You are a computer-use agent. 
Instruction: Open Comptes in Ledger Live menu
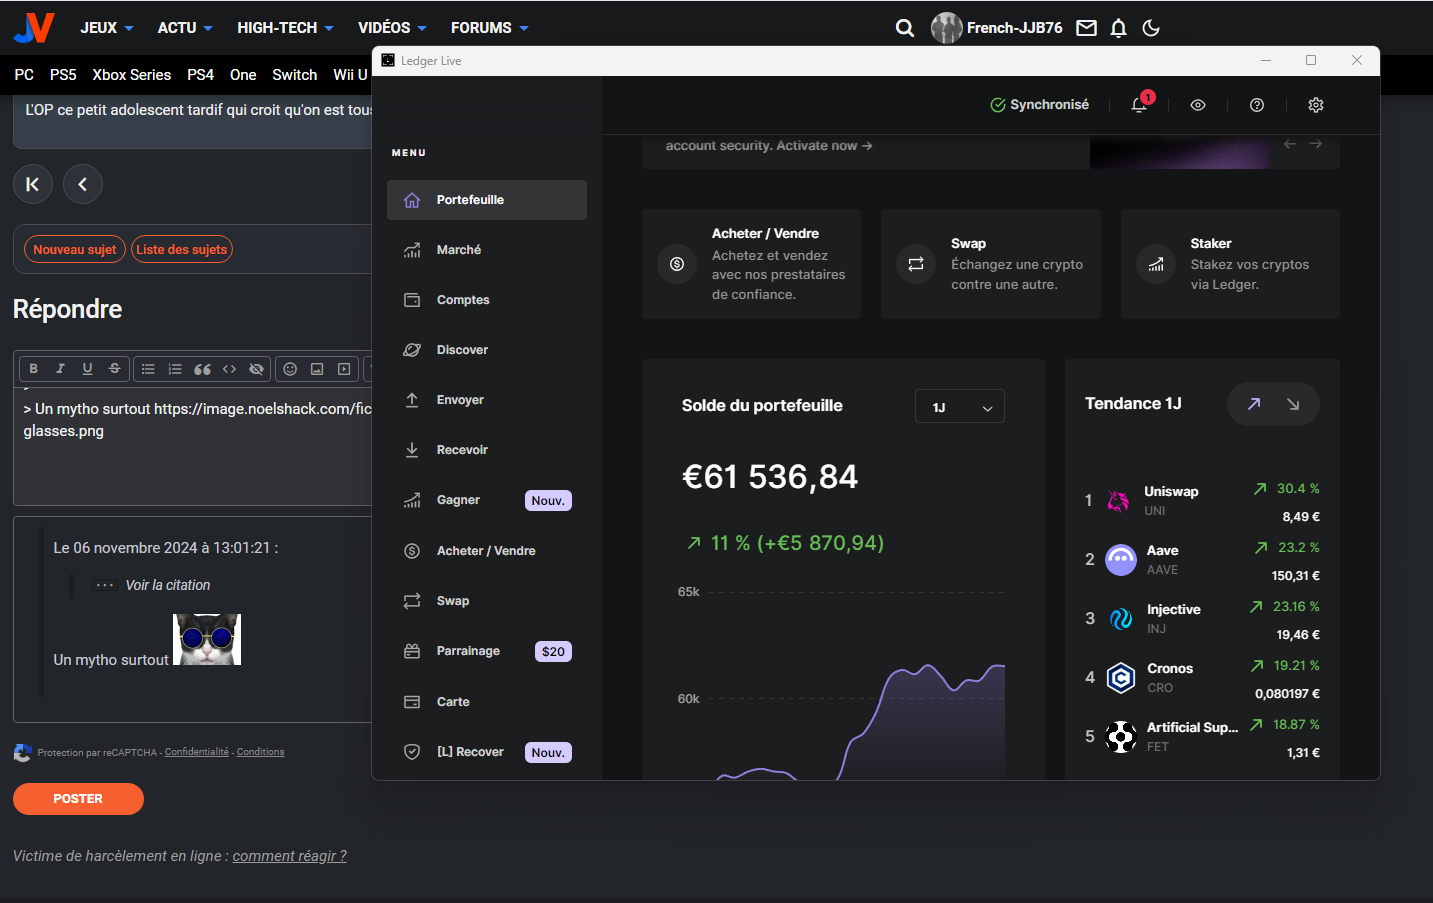(487, 300)
